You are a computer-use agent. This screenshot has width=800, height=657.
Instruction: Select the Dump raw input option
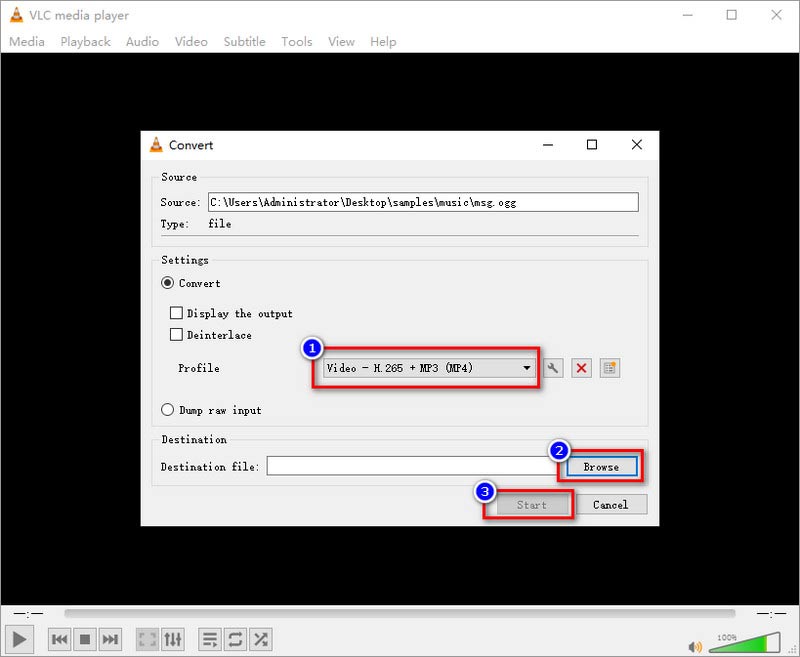(167, 410)
